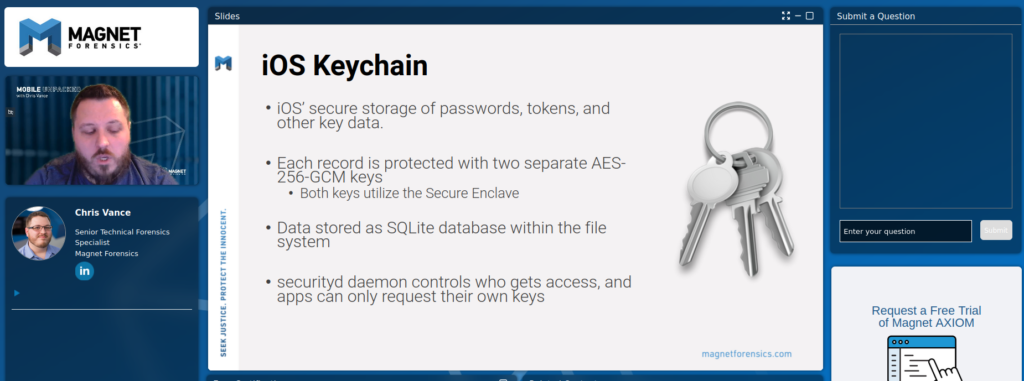This screenshot has height=381, width=1024.
Task: Click Chris Vance's profile photo
Action: click(39, 233)
